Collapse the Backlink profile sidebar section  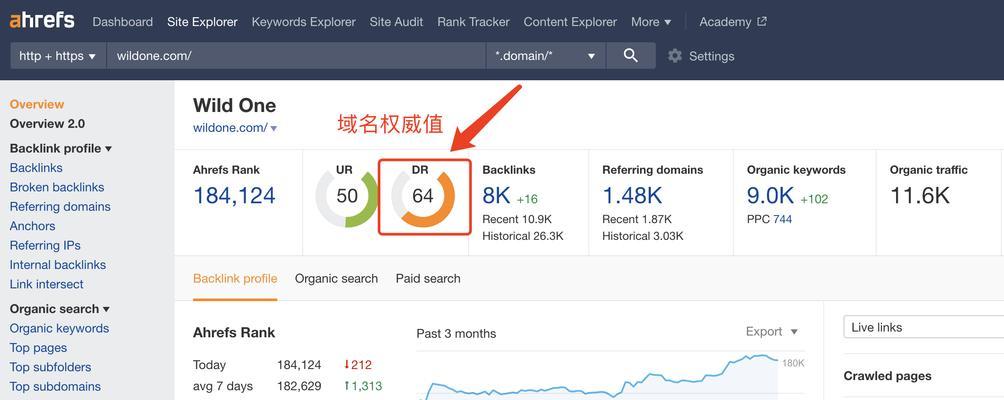pos(61,148)
